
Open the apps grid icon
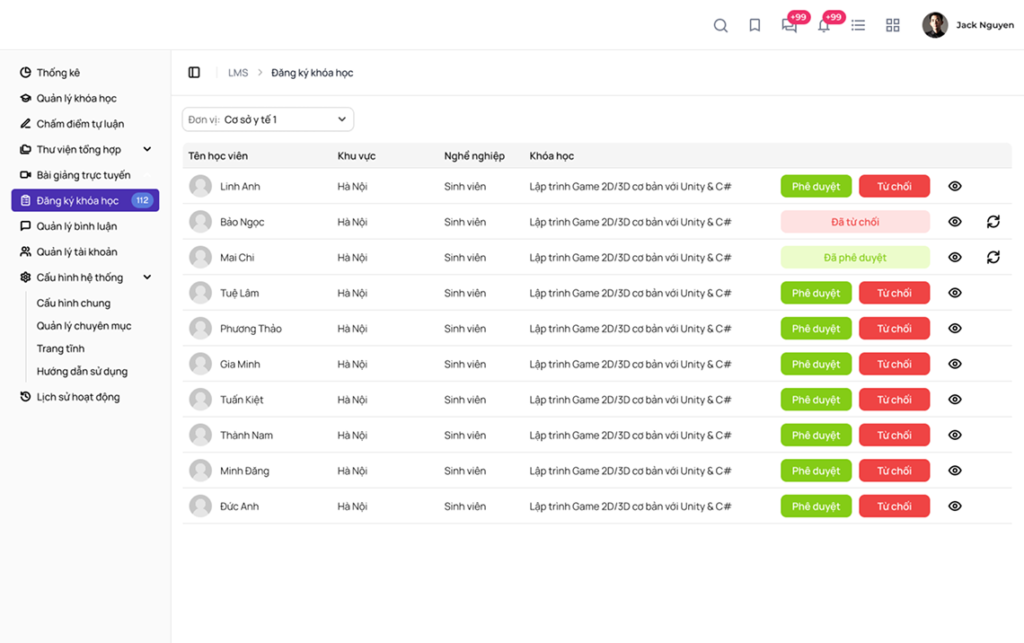[893, 26]
